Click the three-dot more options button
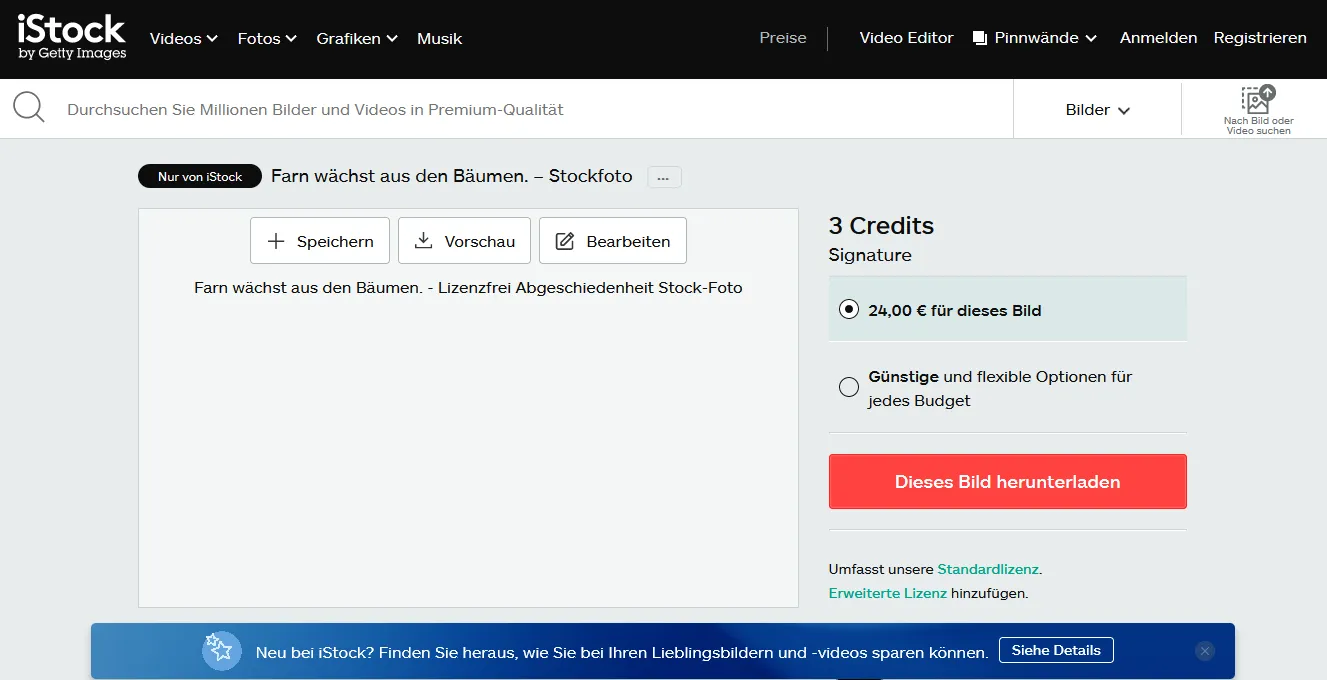1327x680 pixels. coord(664,177)
